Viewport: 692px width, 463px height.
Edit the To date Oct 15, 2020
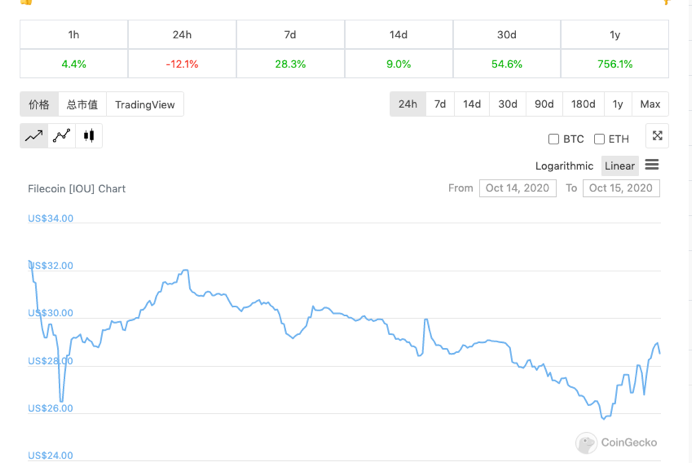tap(621, 188)
